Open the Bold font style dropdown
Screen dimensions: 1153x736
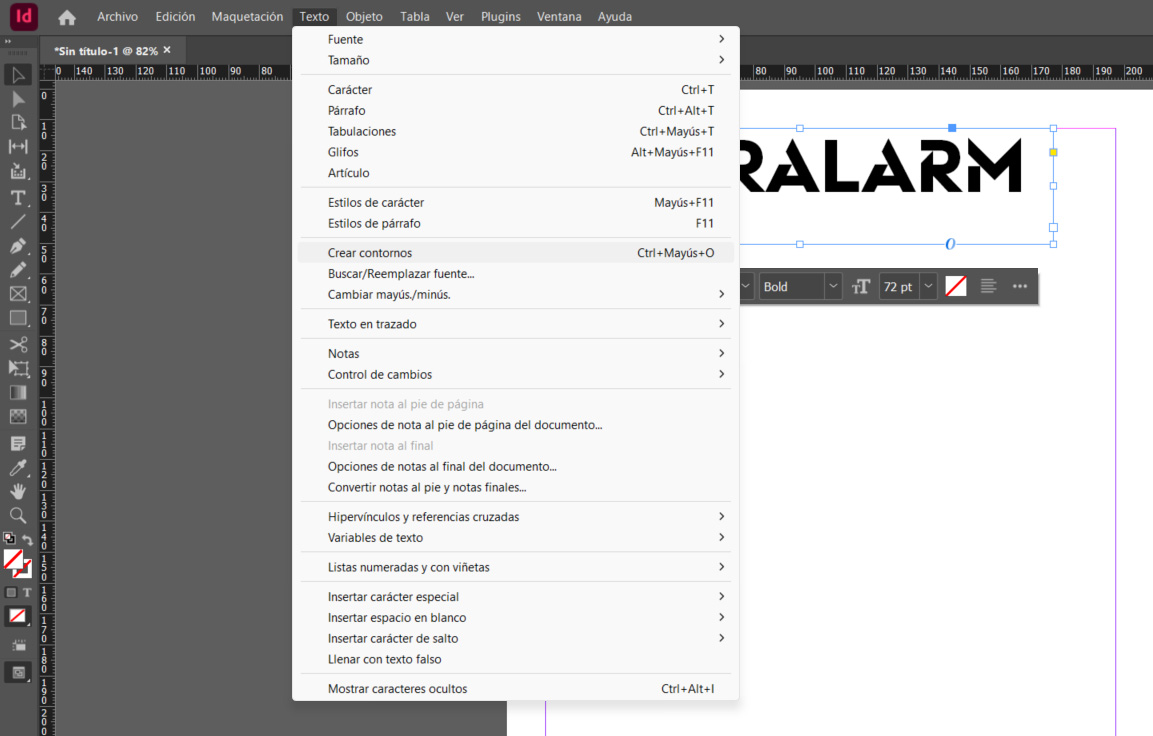click(x=832, y=287)
